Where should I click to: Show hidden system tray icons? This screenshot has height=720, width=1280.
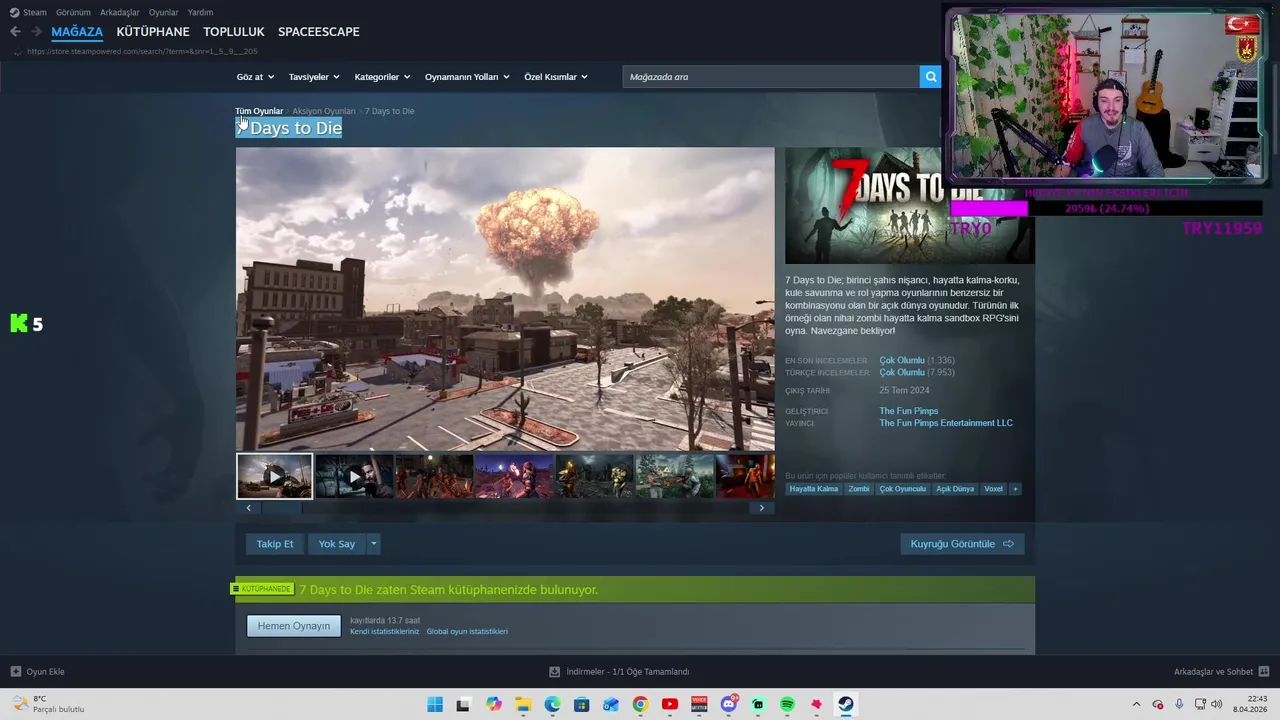pos(1136,704)
